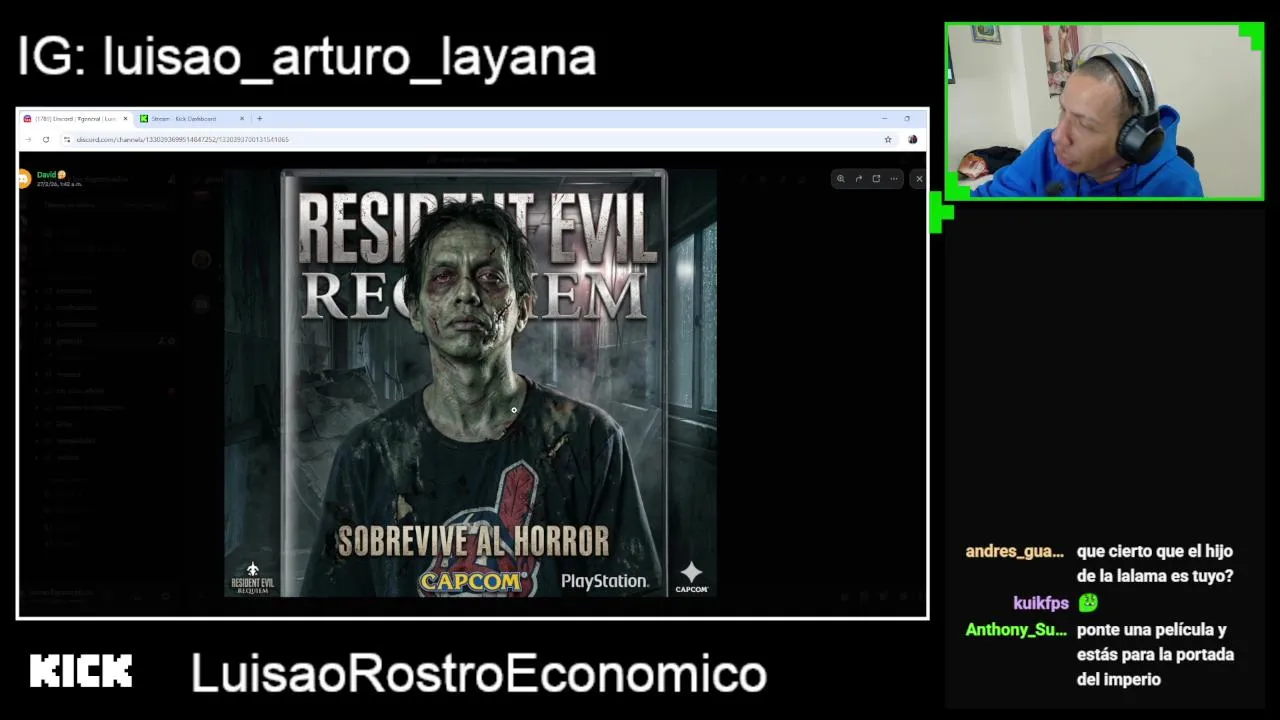Close the Kick Dashboard browser tab
Viewport: 1280px width, 720px height.
tap(241, 118)
